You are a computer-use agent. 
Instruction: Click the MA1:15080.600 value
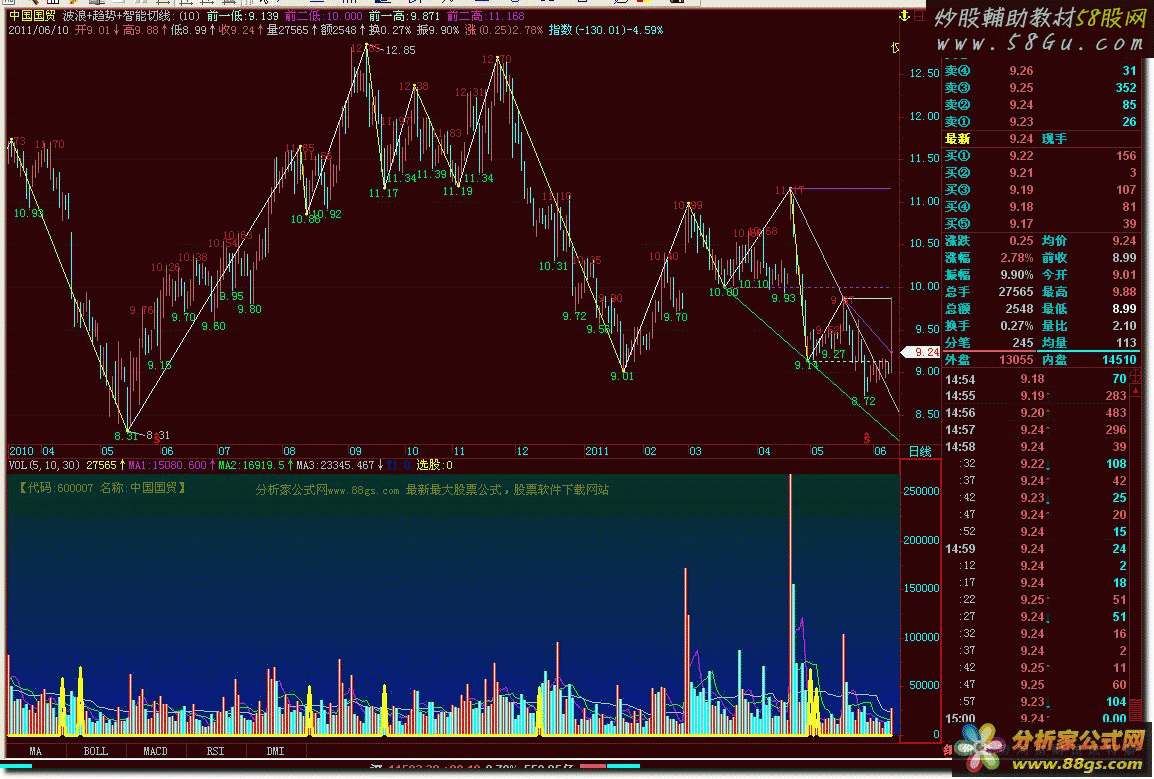tap(167, 465)
